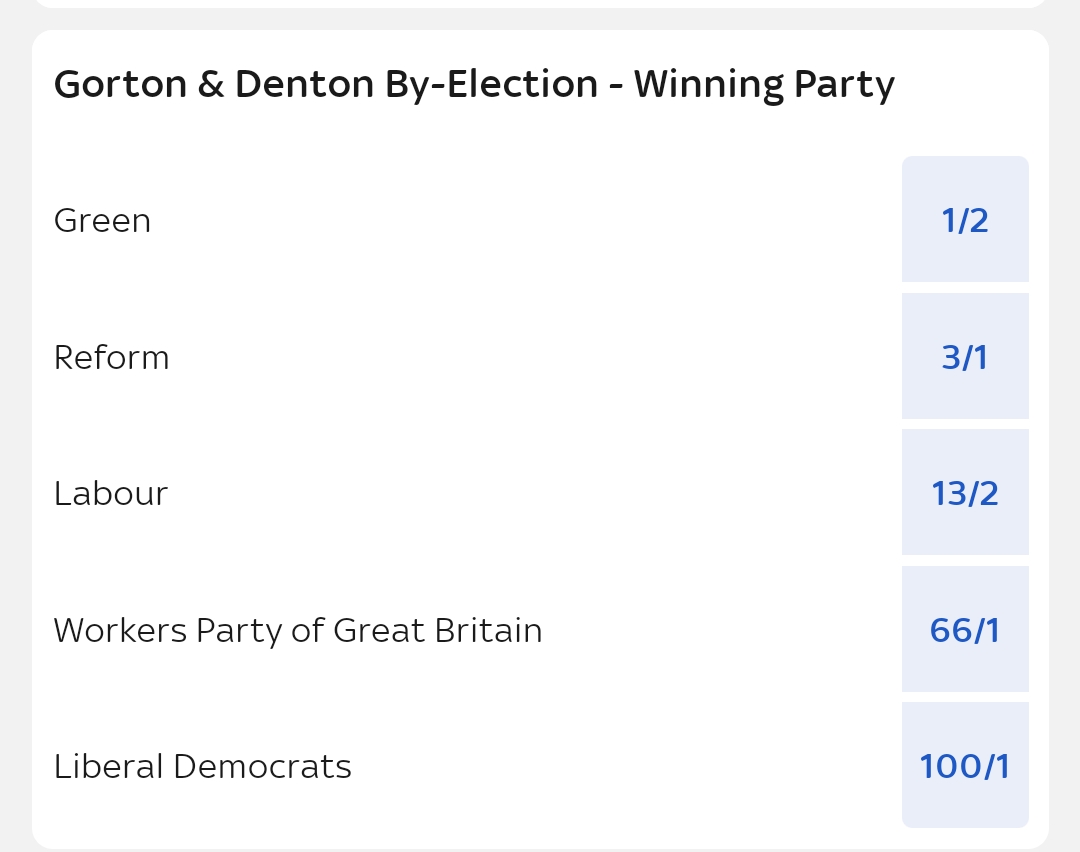The width and height of the screenshot is (1080, 852).
Task: Add Labour 13/2 selection to betslip
Action: (965, 493)
